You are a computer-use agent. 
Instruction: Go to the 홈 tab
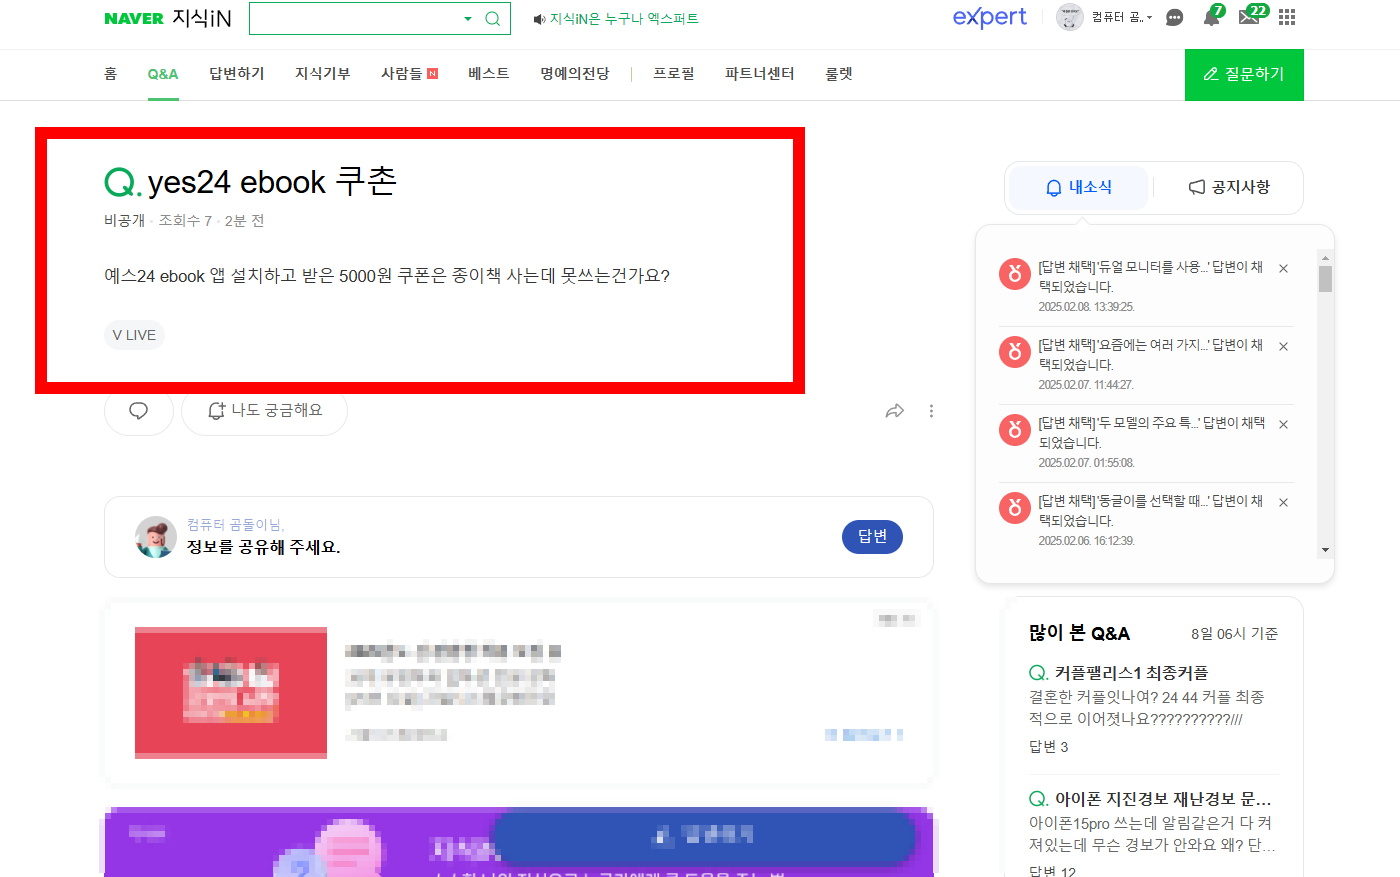[110, 74]
